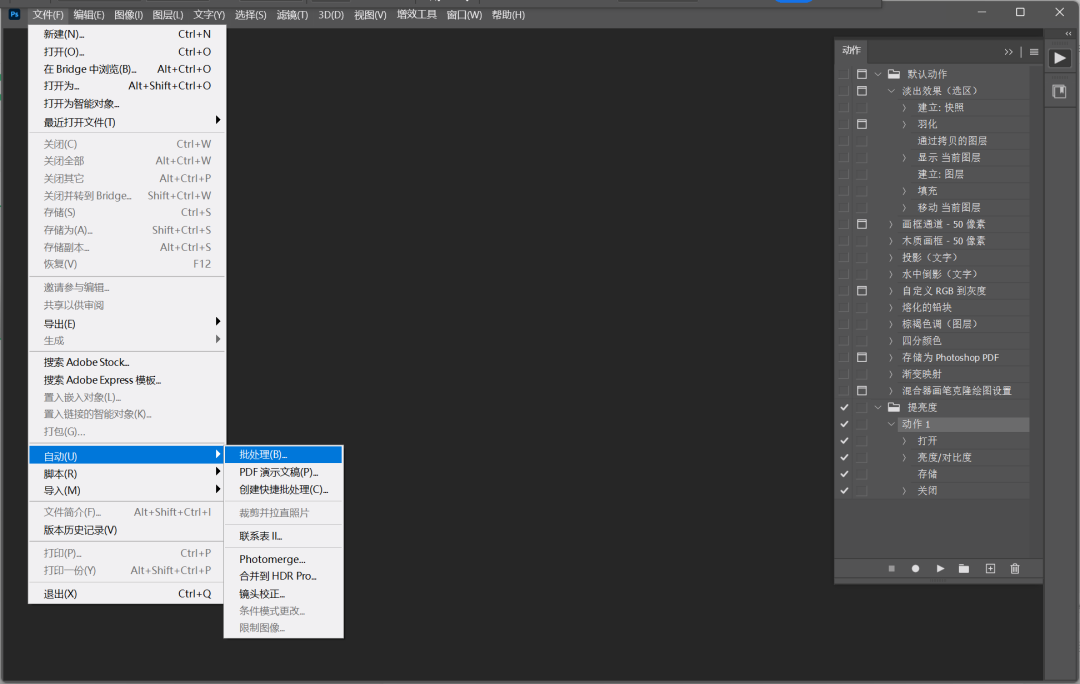Toggle dialog icon for 画框通道 - 50 像素
The width and height of the screenshot is (1080, 684).
point(862,224)
